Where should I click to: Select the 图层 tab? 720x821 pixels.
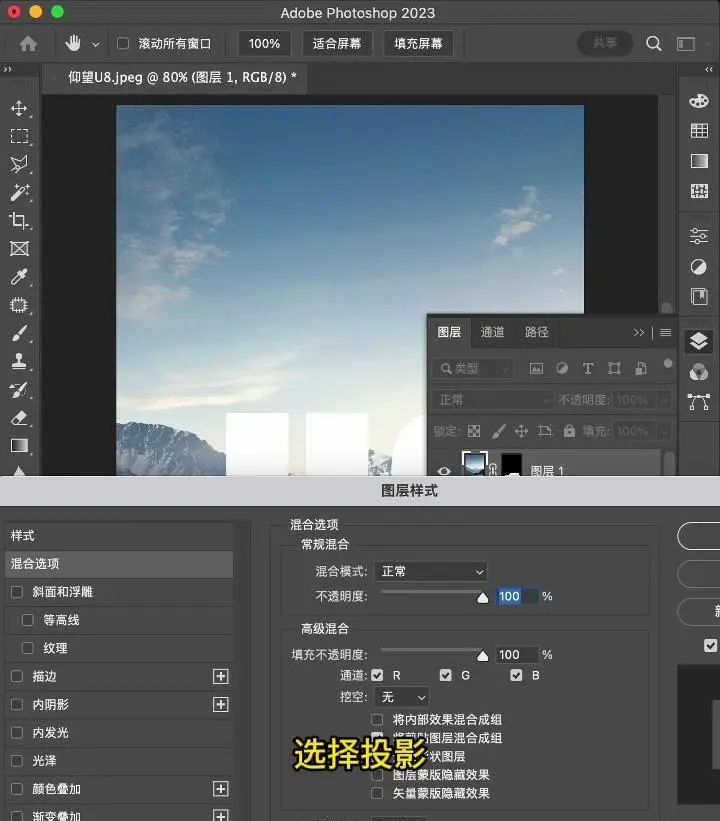click(449, 332)
